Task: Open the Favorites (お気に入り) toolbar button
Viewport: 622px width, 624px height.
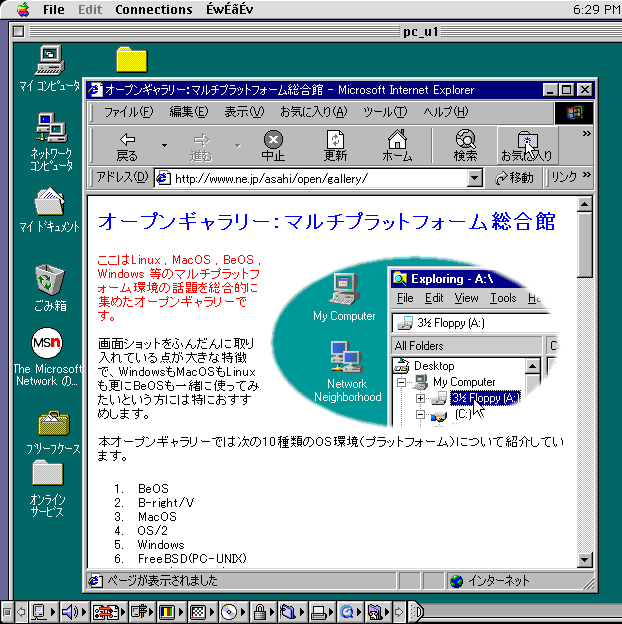Action: point(527,146)
